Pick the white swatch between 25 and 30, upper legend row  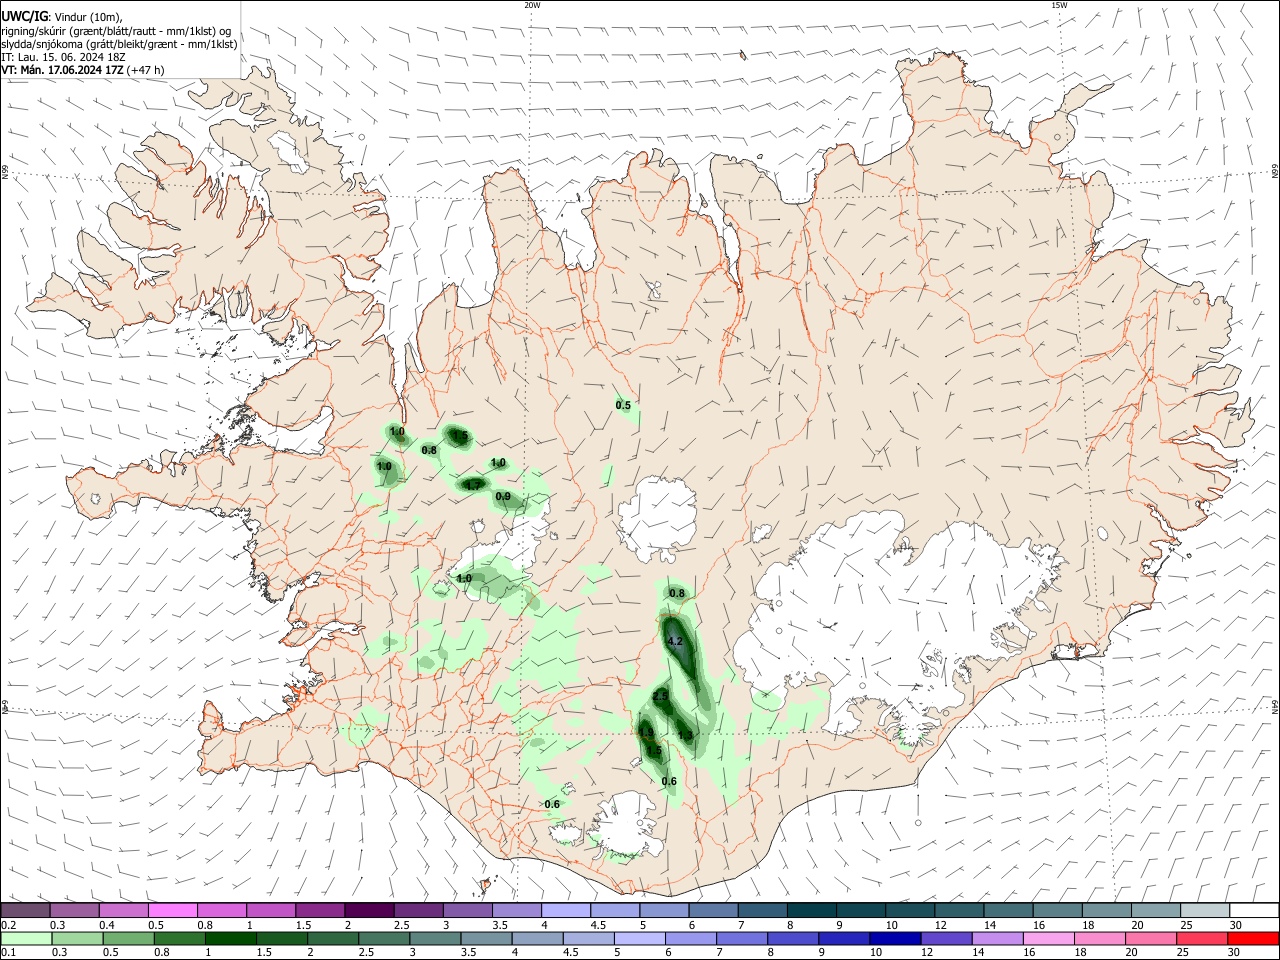point(1205,911)
